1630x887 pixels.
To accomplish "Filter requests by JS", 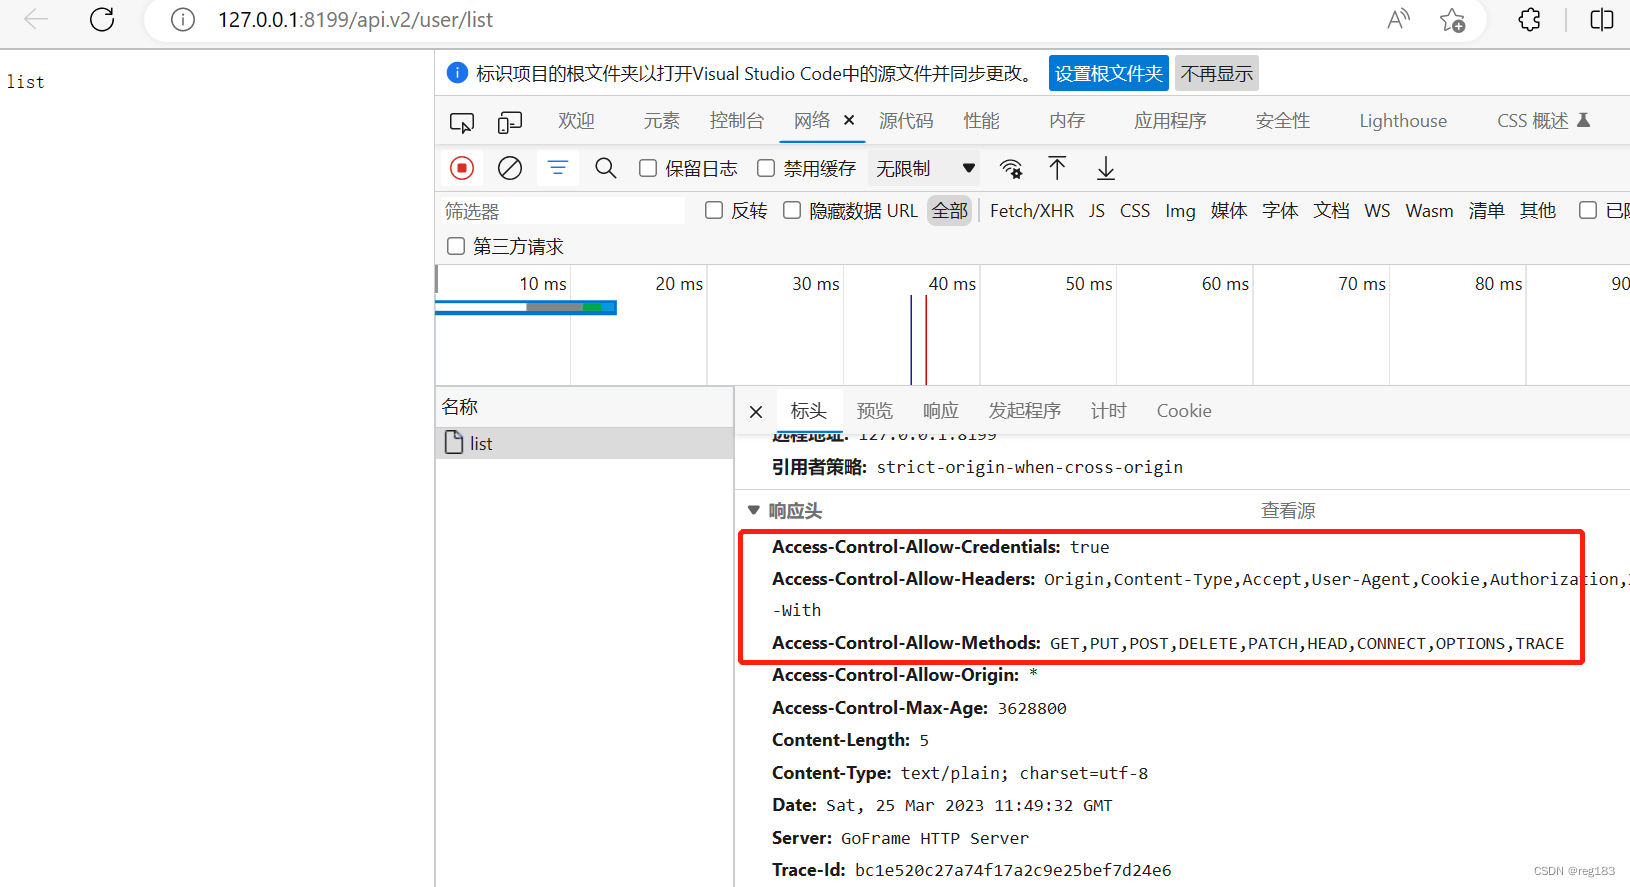I will pos(1097,211).
